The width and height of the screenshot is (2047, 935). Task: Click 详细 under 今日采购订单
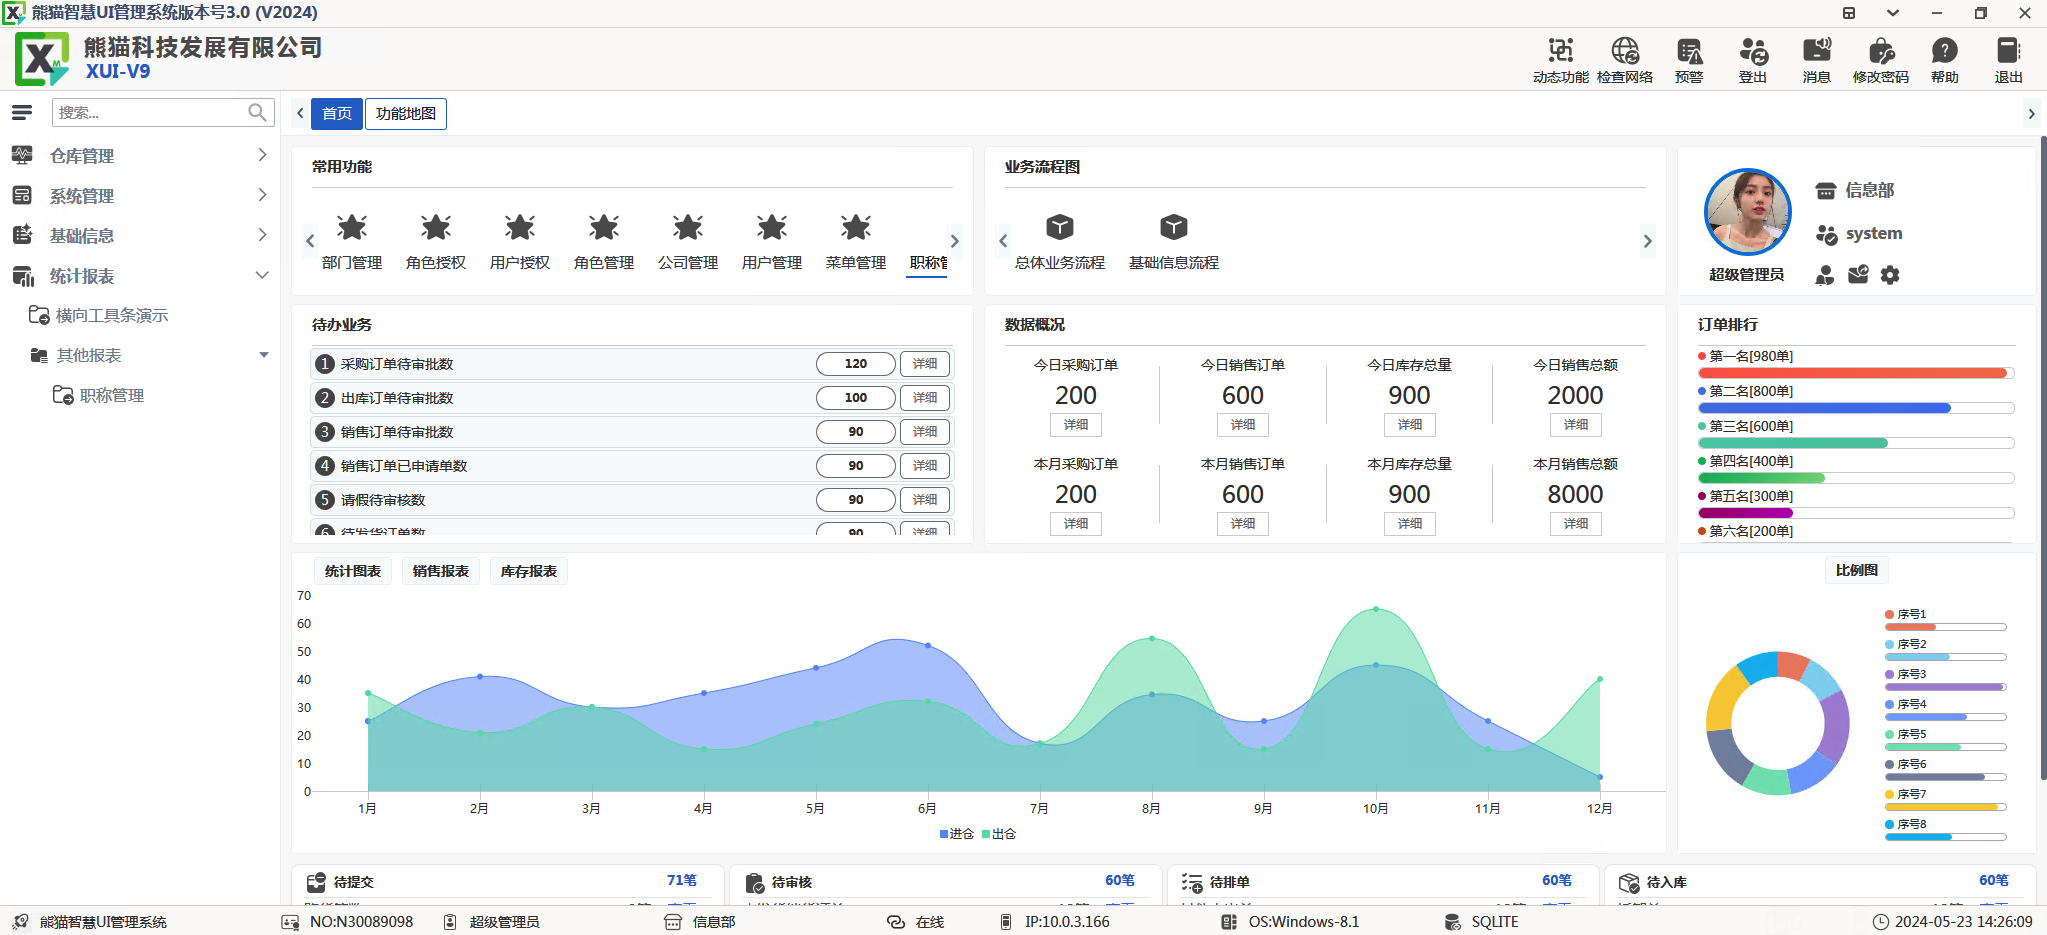coord(1076,425)
